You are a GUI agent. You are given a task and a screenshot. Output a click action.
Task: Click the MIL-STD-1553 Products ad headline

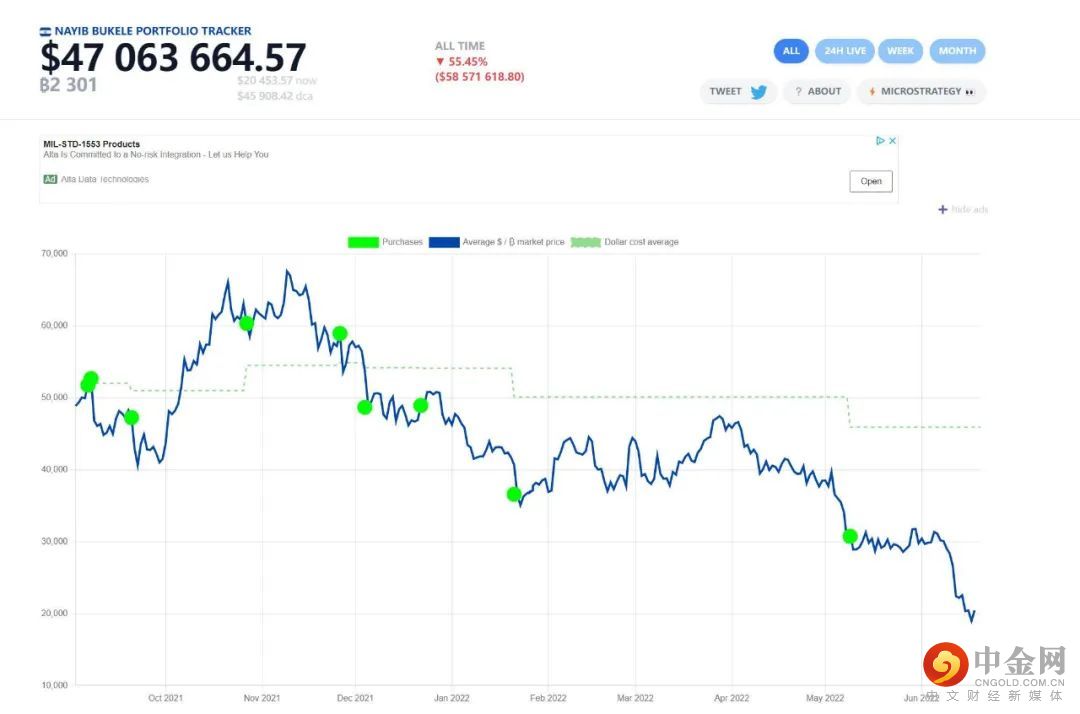point(92,144)
